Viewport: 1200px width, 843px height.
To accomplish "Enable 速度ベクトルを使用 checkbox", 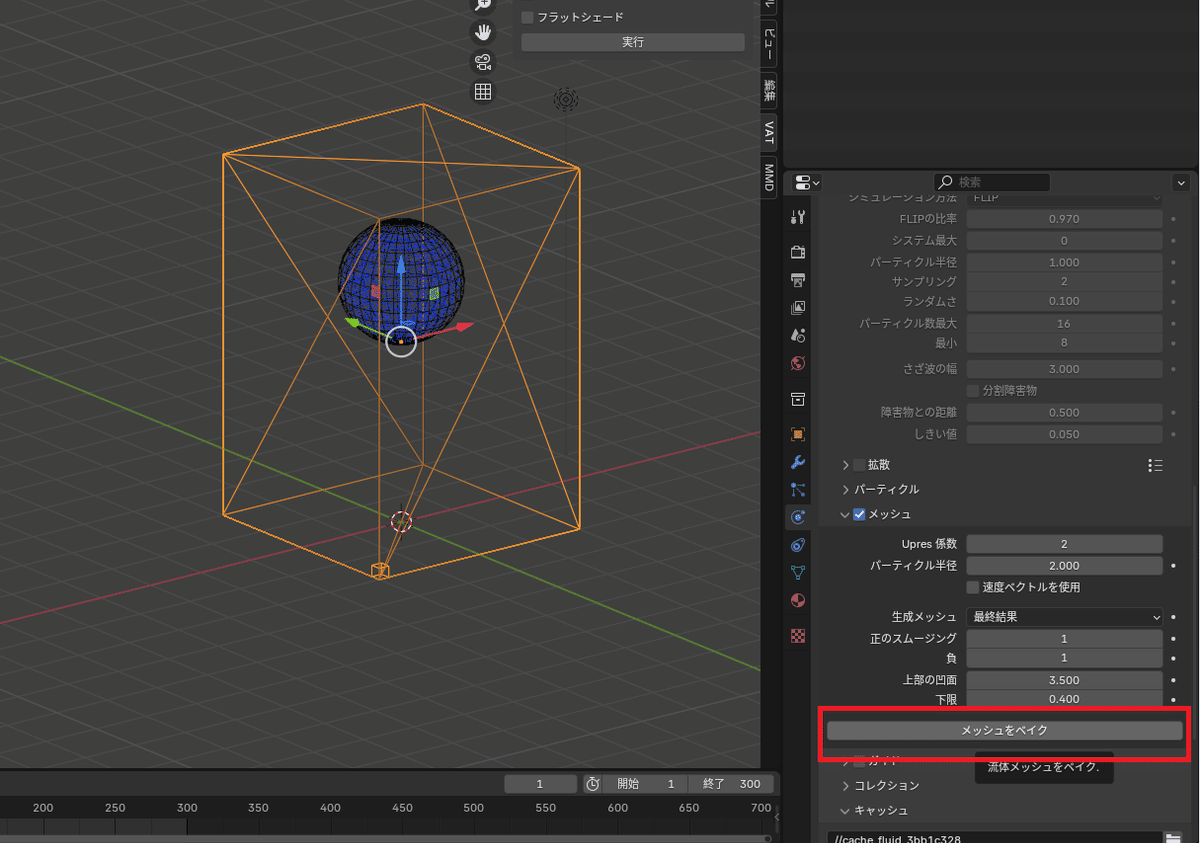I will tap(973, 587).
